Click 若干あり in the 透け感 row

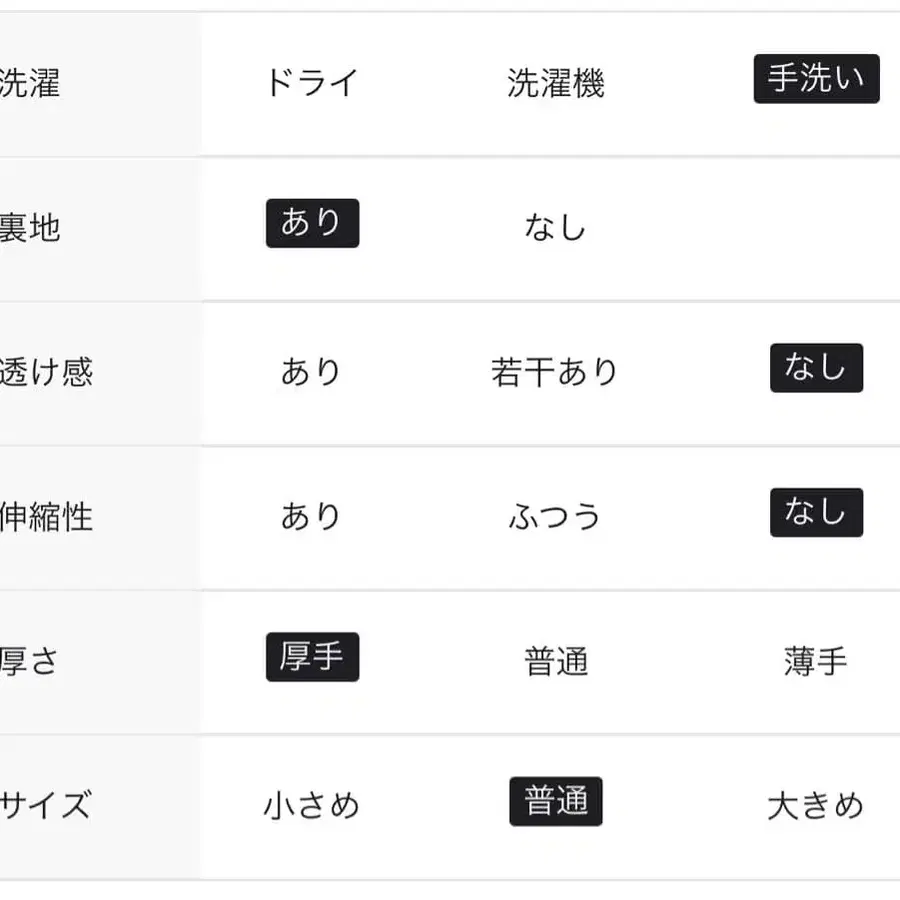(557, 372)
